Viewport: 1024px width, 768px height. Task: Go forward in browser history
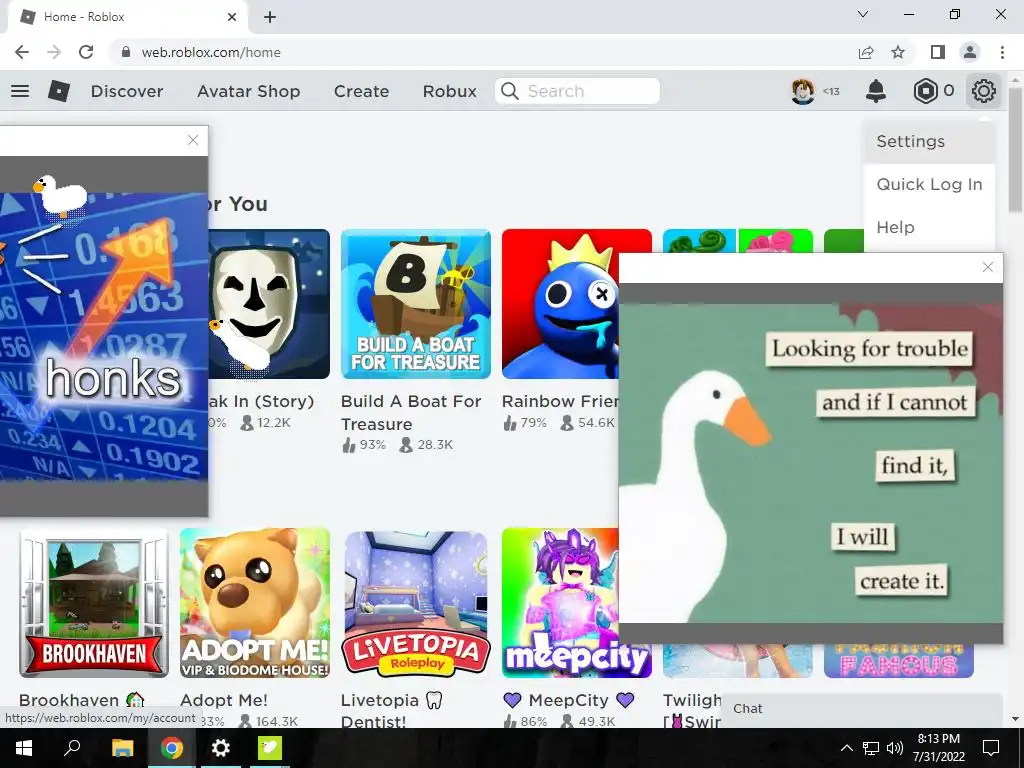pyautogui.click(x=54, y=52)
